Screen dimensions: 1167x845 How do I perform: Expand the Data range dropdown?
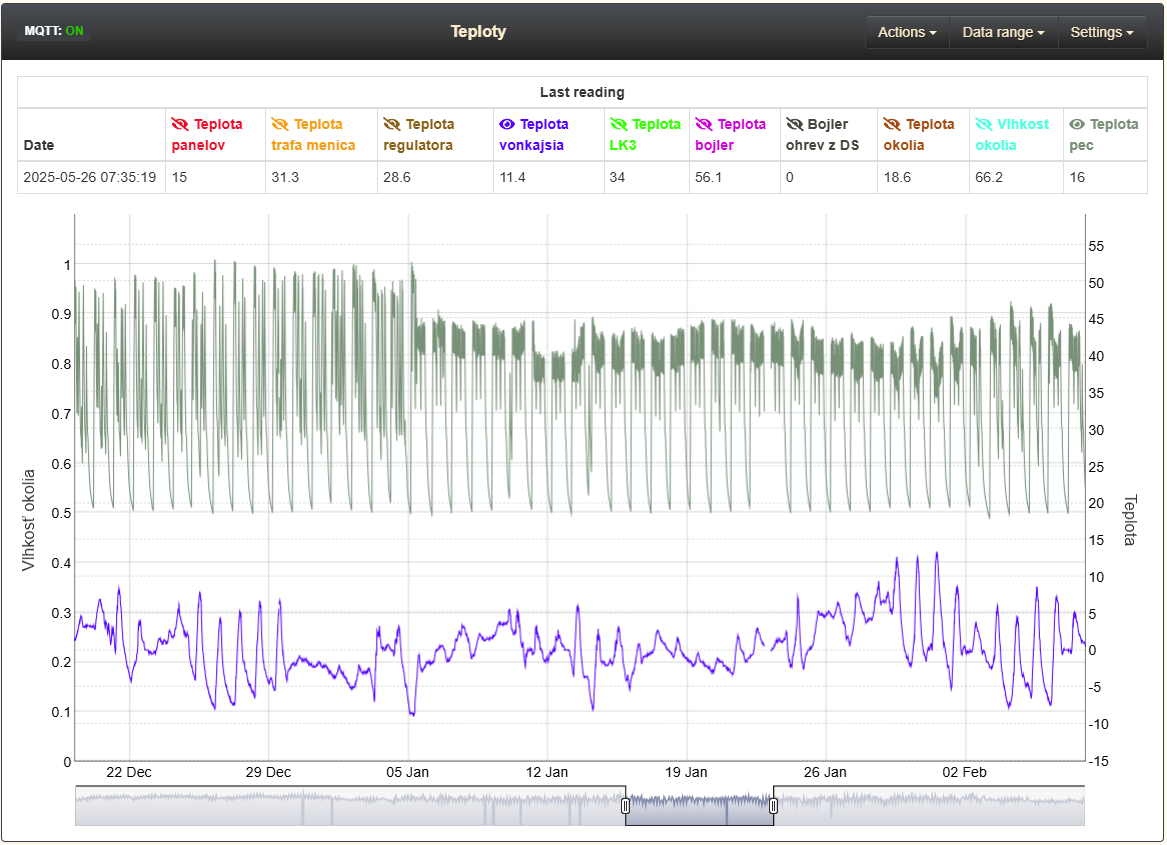click(1003, 32)
